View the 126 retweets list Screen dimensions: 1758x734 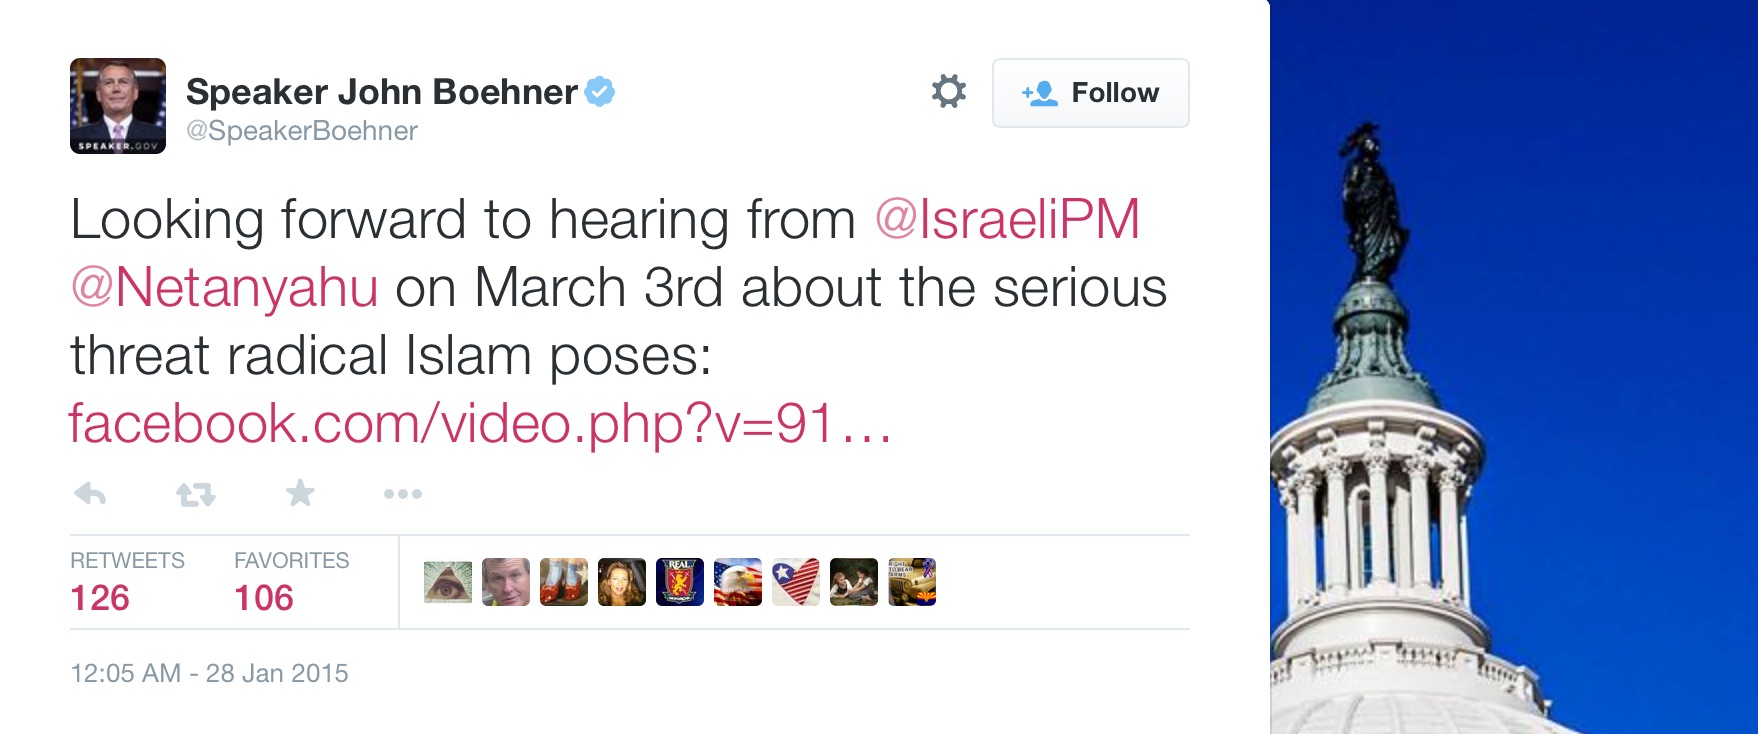100,597
